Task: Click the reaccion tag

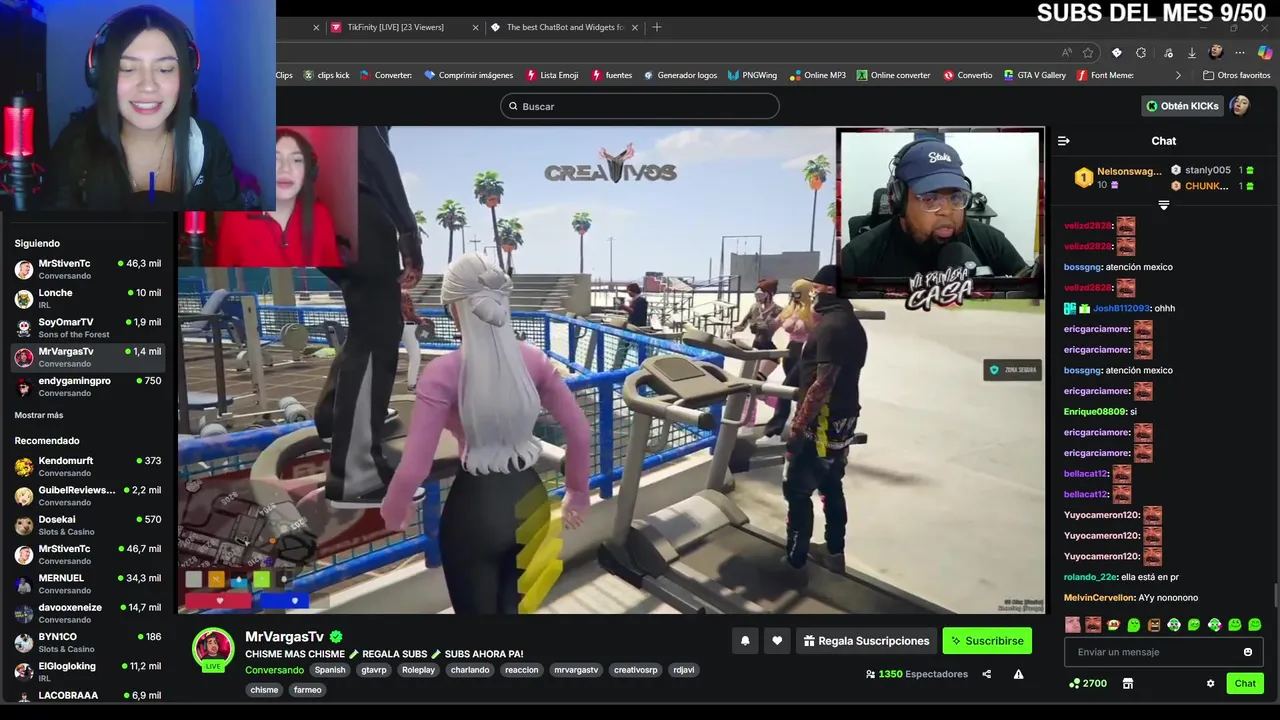Action: click(521, 670)
